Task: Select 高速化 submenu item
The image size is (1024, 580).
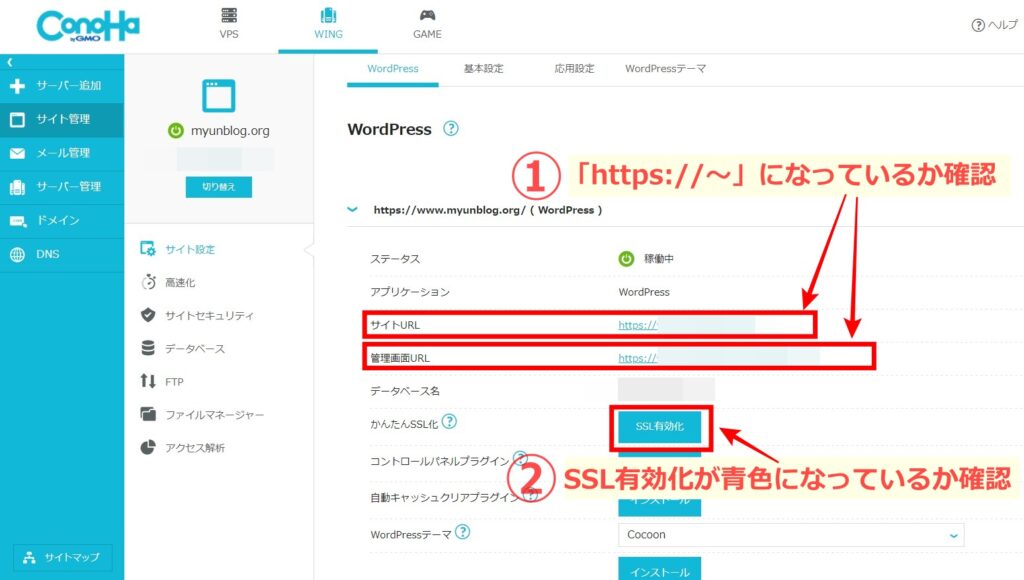Action: click(180, 282)
